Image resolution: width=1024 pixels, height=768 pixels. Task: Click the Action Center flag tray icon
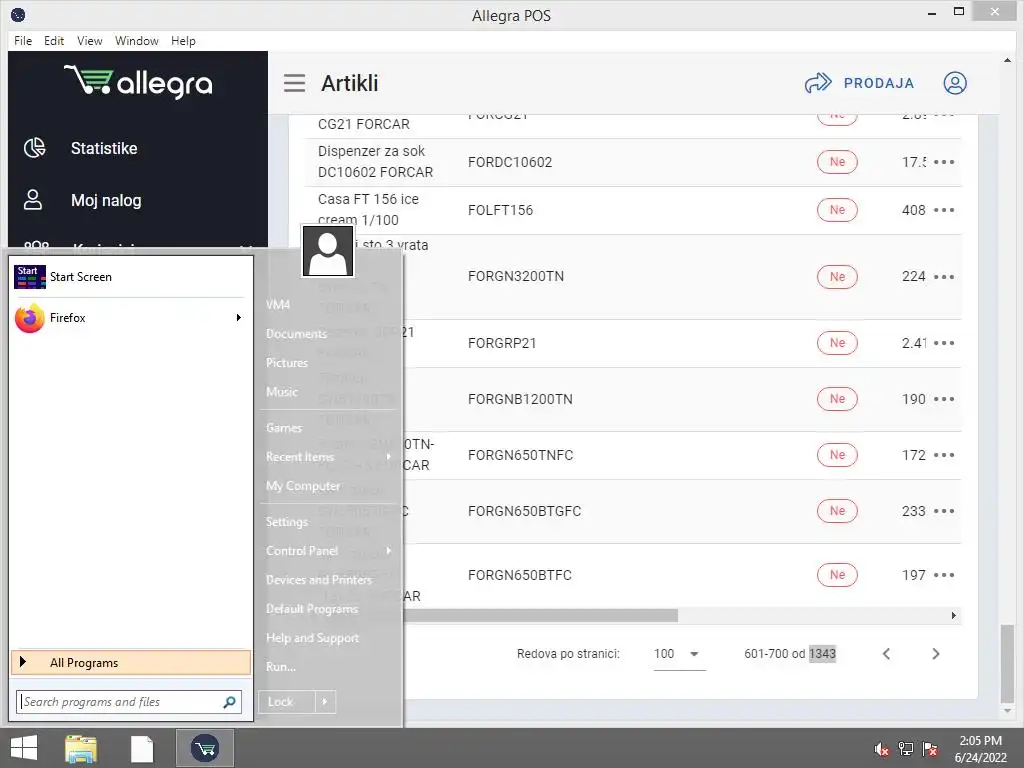[x=930, y=749]
